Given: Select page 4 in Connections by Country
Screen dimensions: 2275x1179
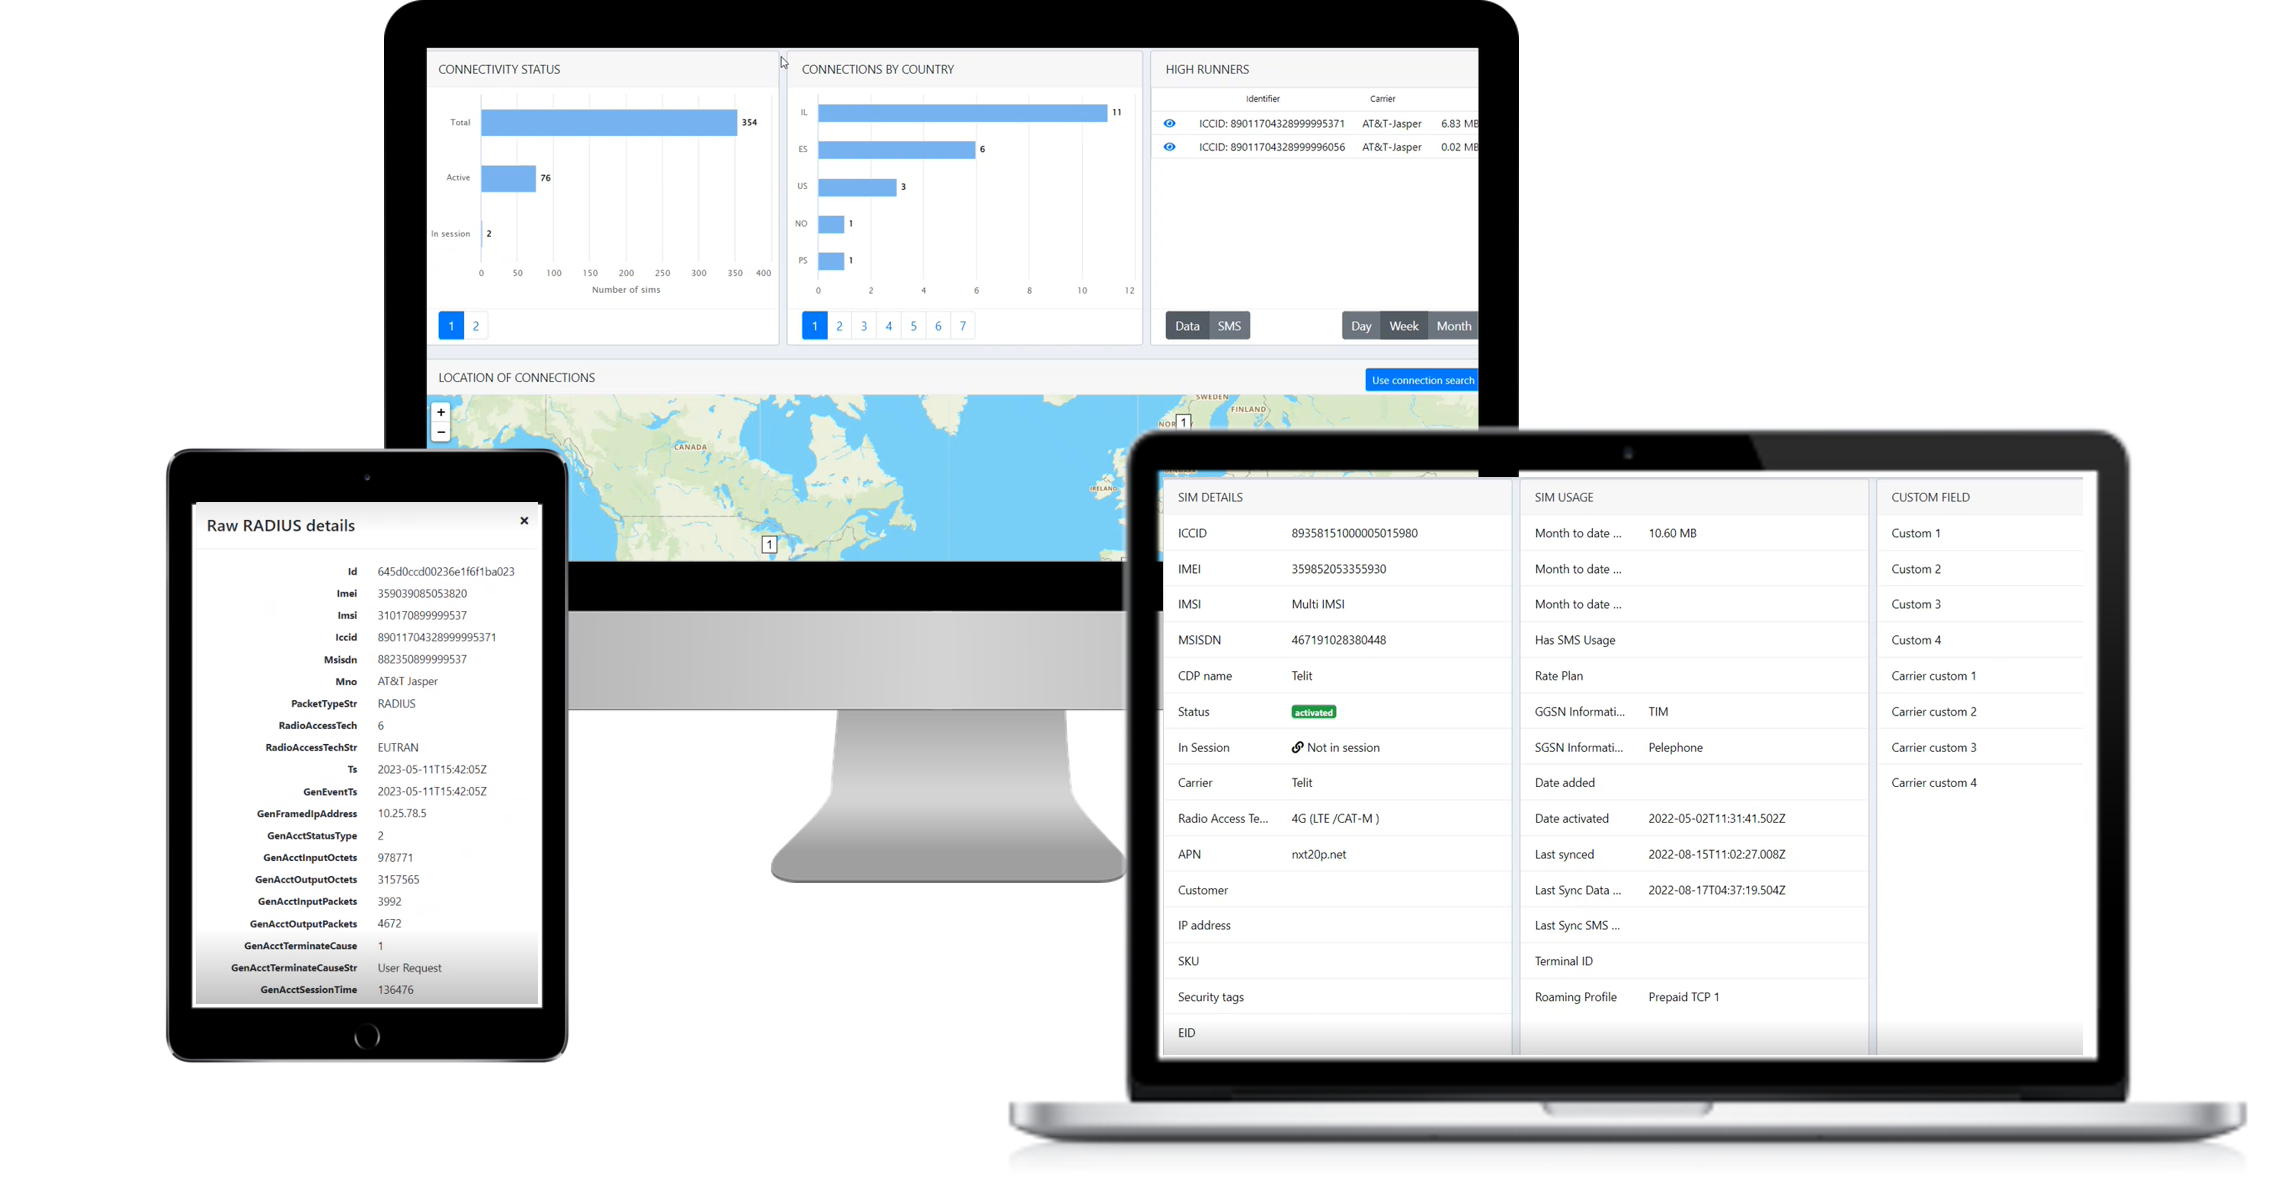Looking at the screenshot, I should click(x=889, y=325).
